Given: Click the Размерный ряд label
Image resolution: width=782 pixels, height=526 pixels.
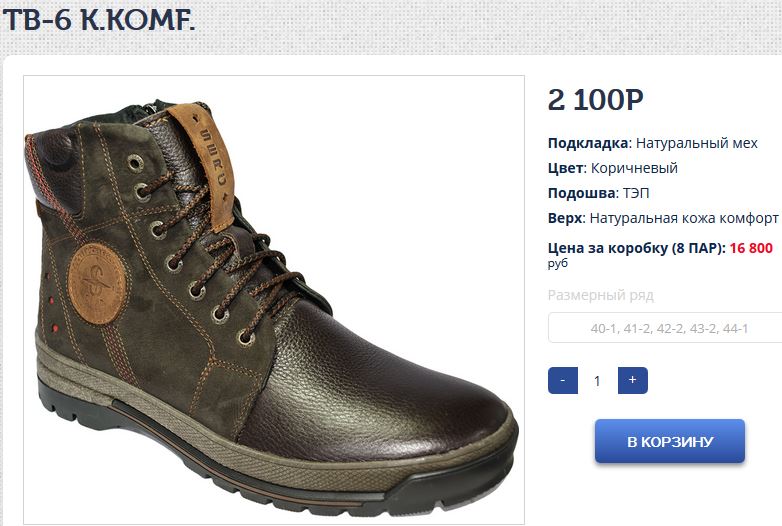Looking at the screenshot, I should (600, 296).
